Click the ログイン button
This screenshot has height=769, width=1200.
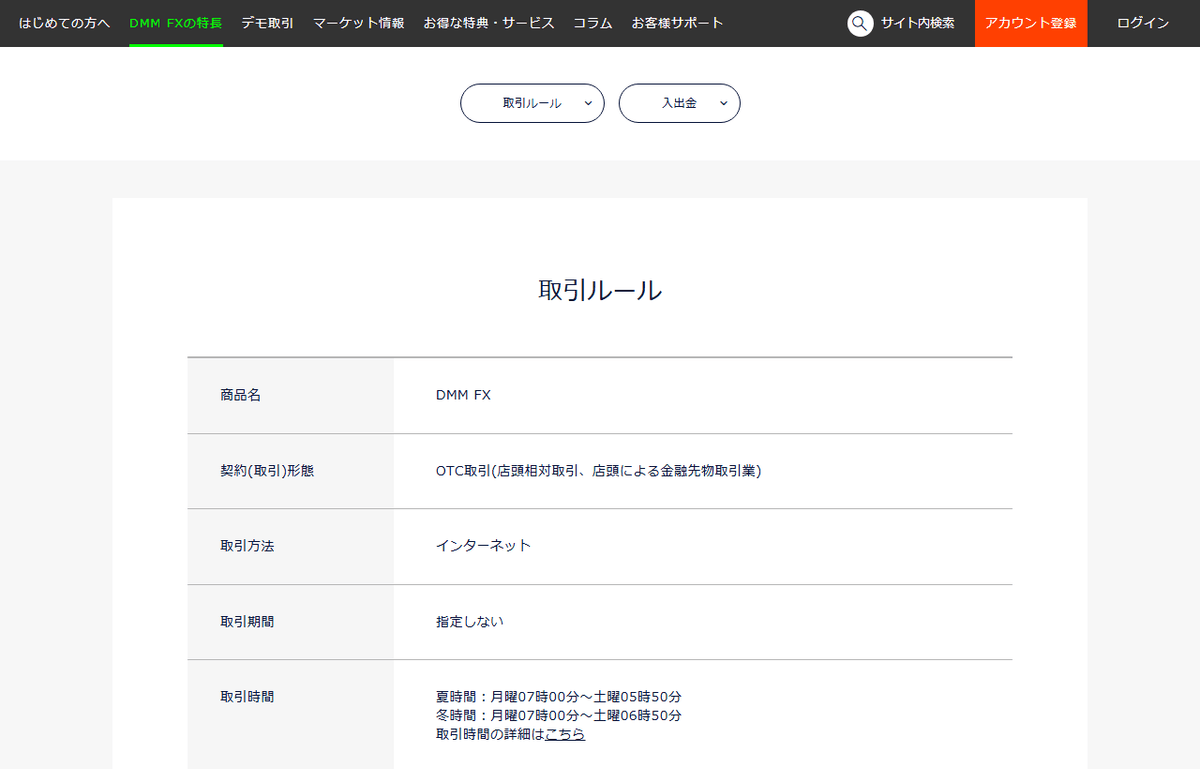1143,23
